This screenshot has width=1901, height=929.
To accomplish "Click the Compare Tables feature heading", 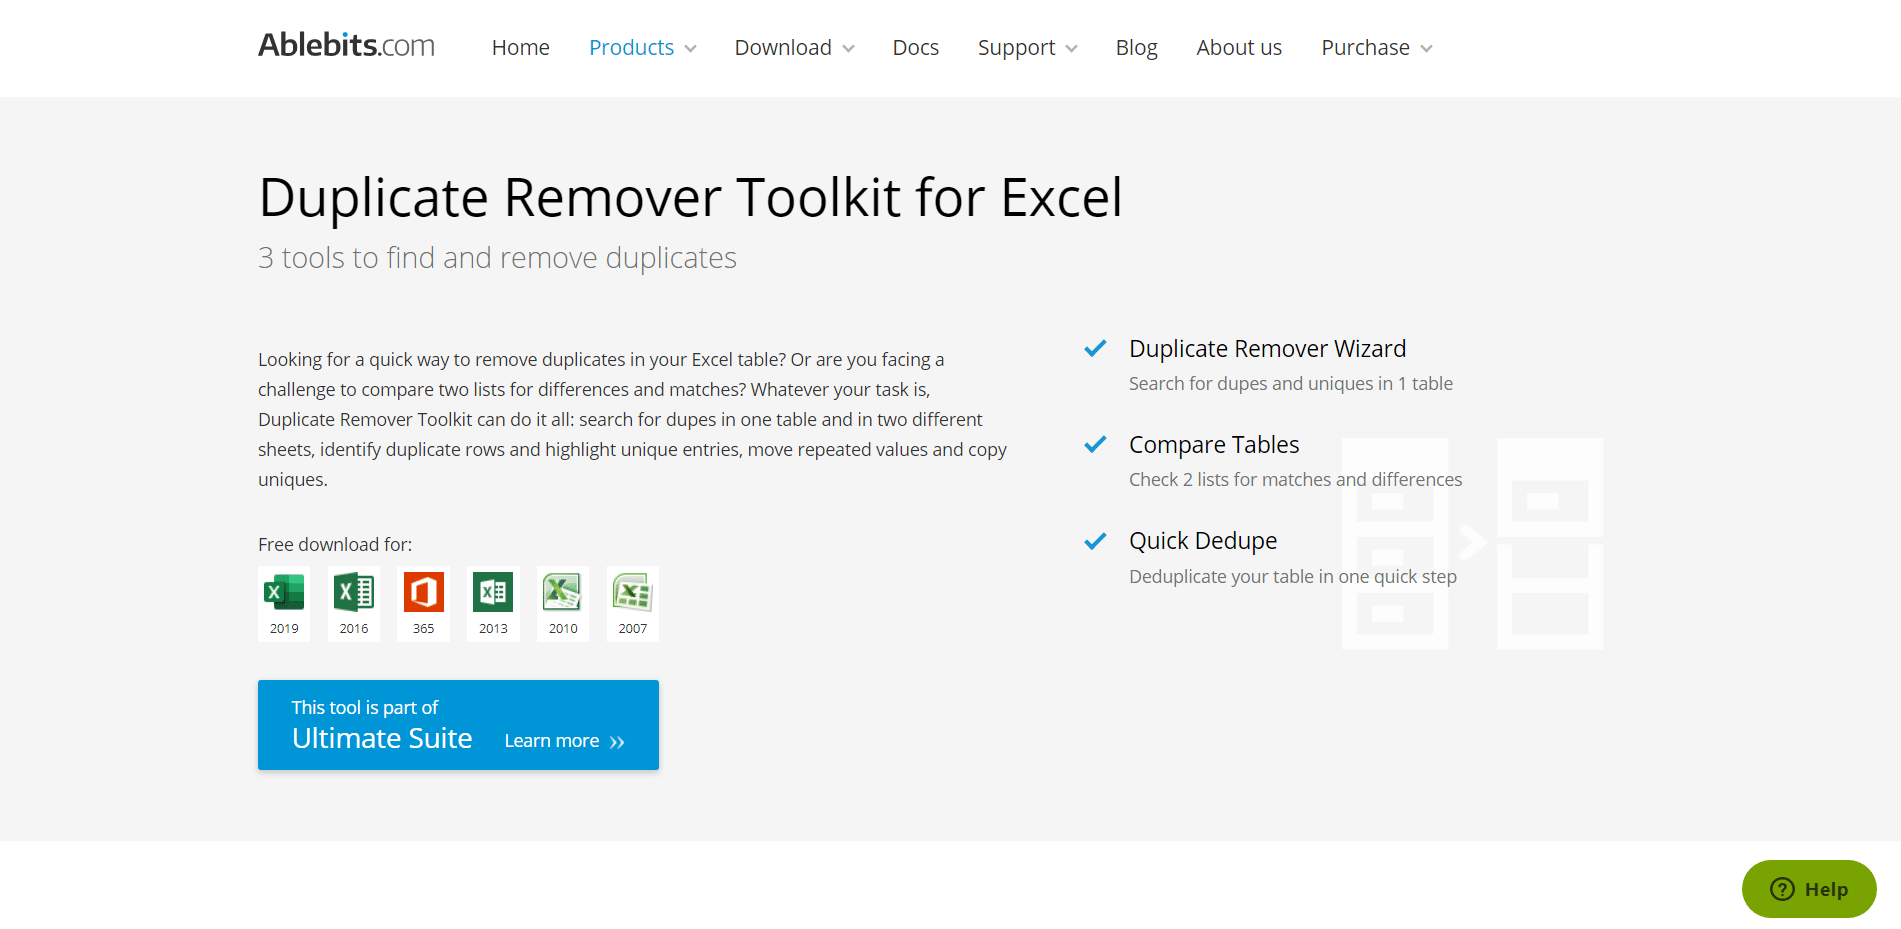I will tap(1214, 444).
